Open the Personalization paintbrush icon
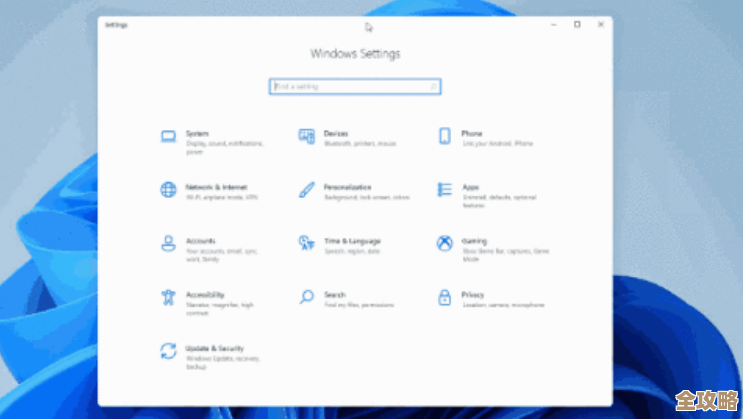Viewport: 743px width, 419px height. (x=307, y=190)
